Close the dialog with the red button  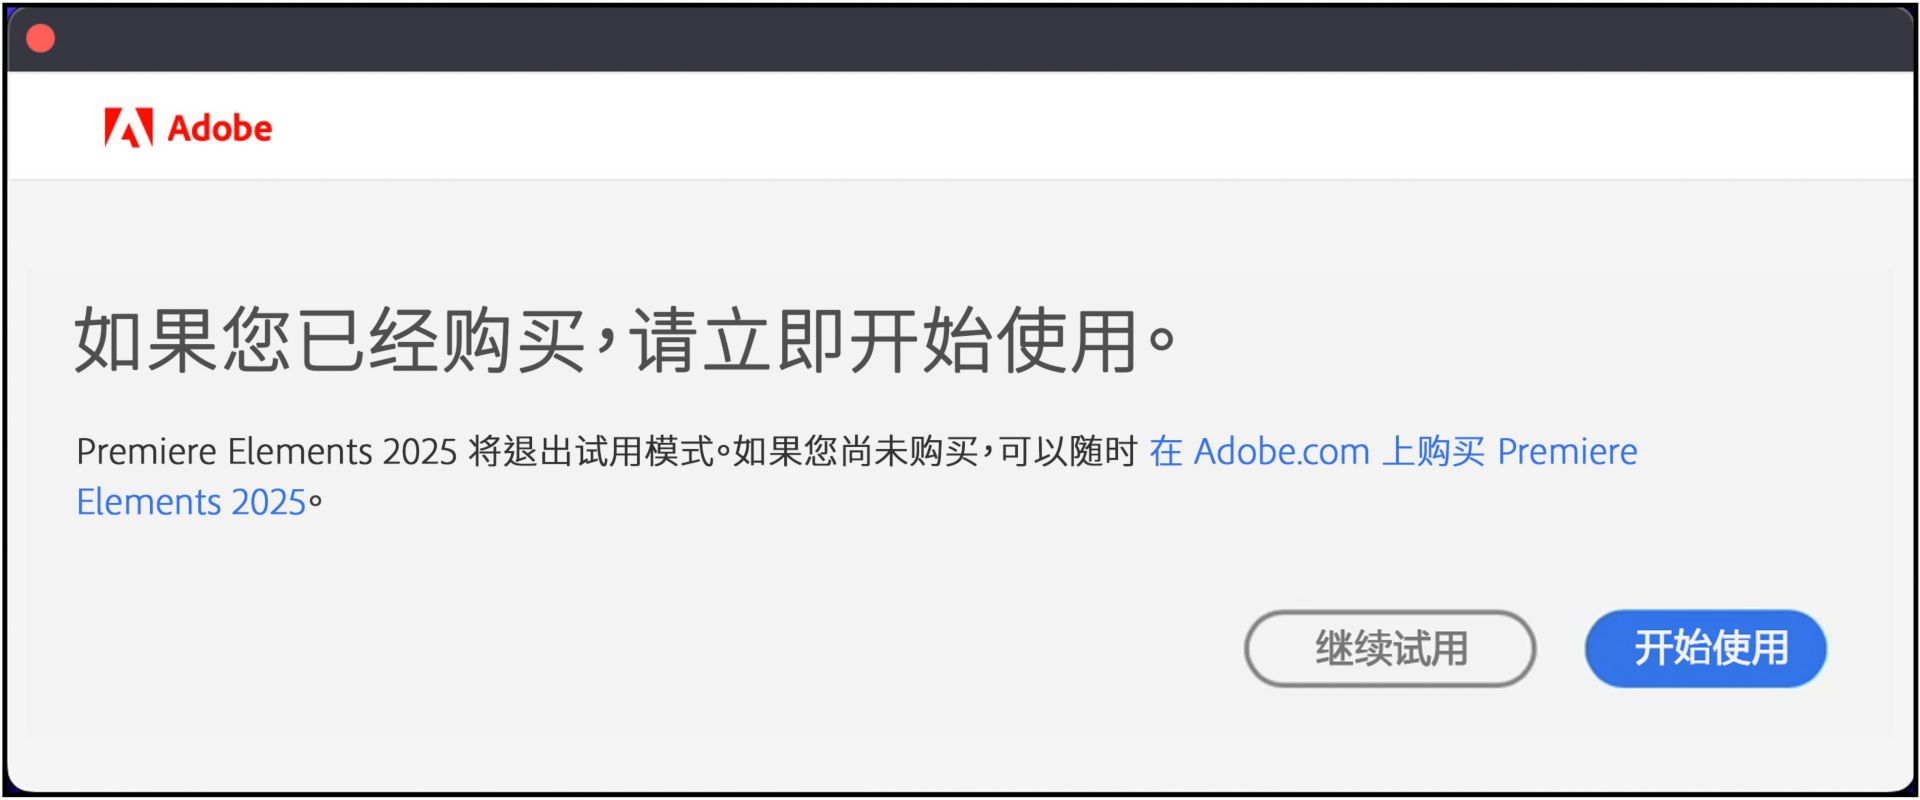click(x=40, y=38)
